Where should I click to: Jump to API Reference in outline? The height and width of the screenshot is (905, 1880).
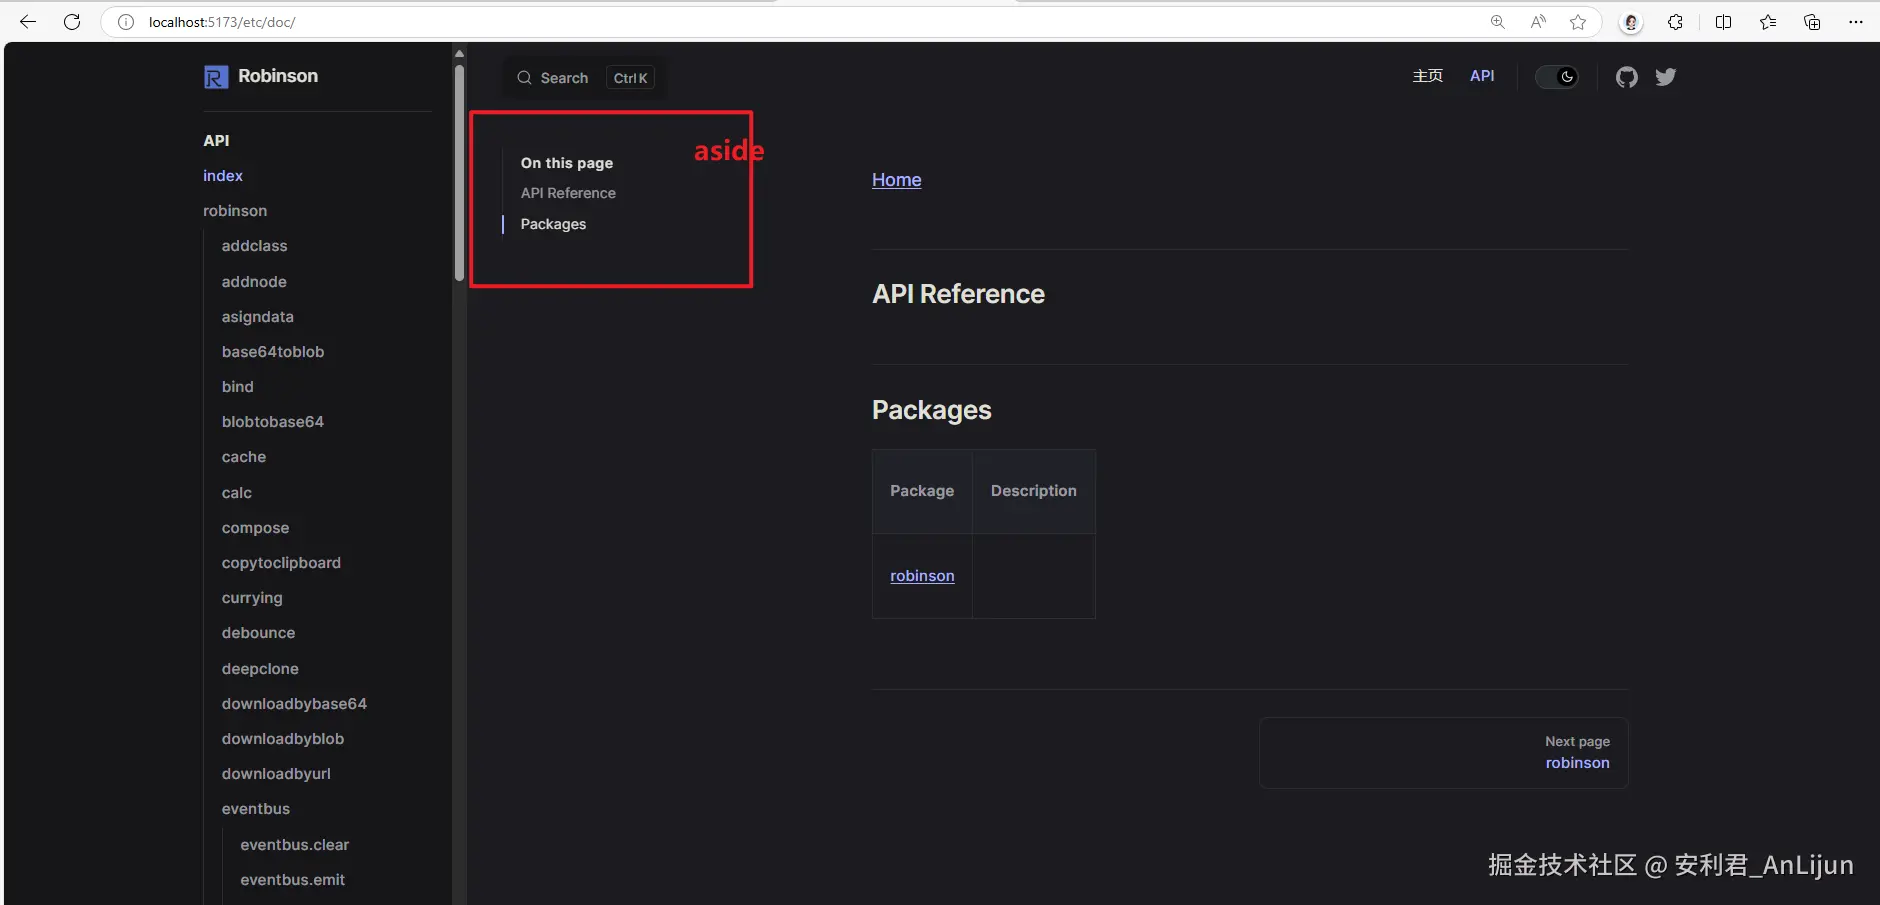[568, 193]
